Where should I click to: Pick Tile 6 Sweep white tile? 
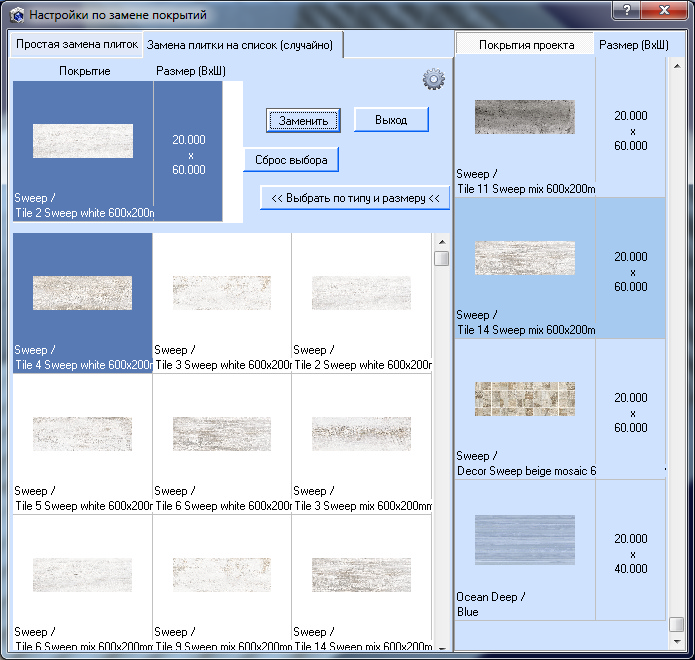(222, 434)
